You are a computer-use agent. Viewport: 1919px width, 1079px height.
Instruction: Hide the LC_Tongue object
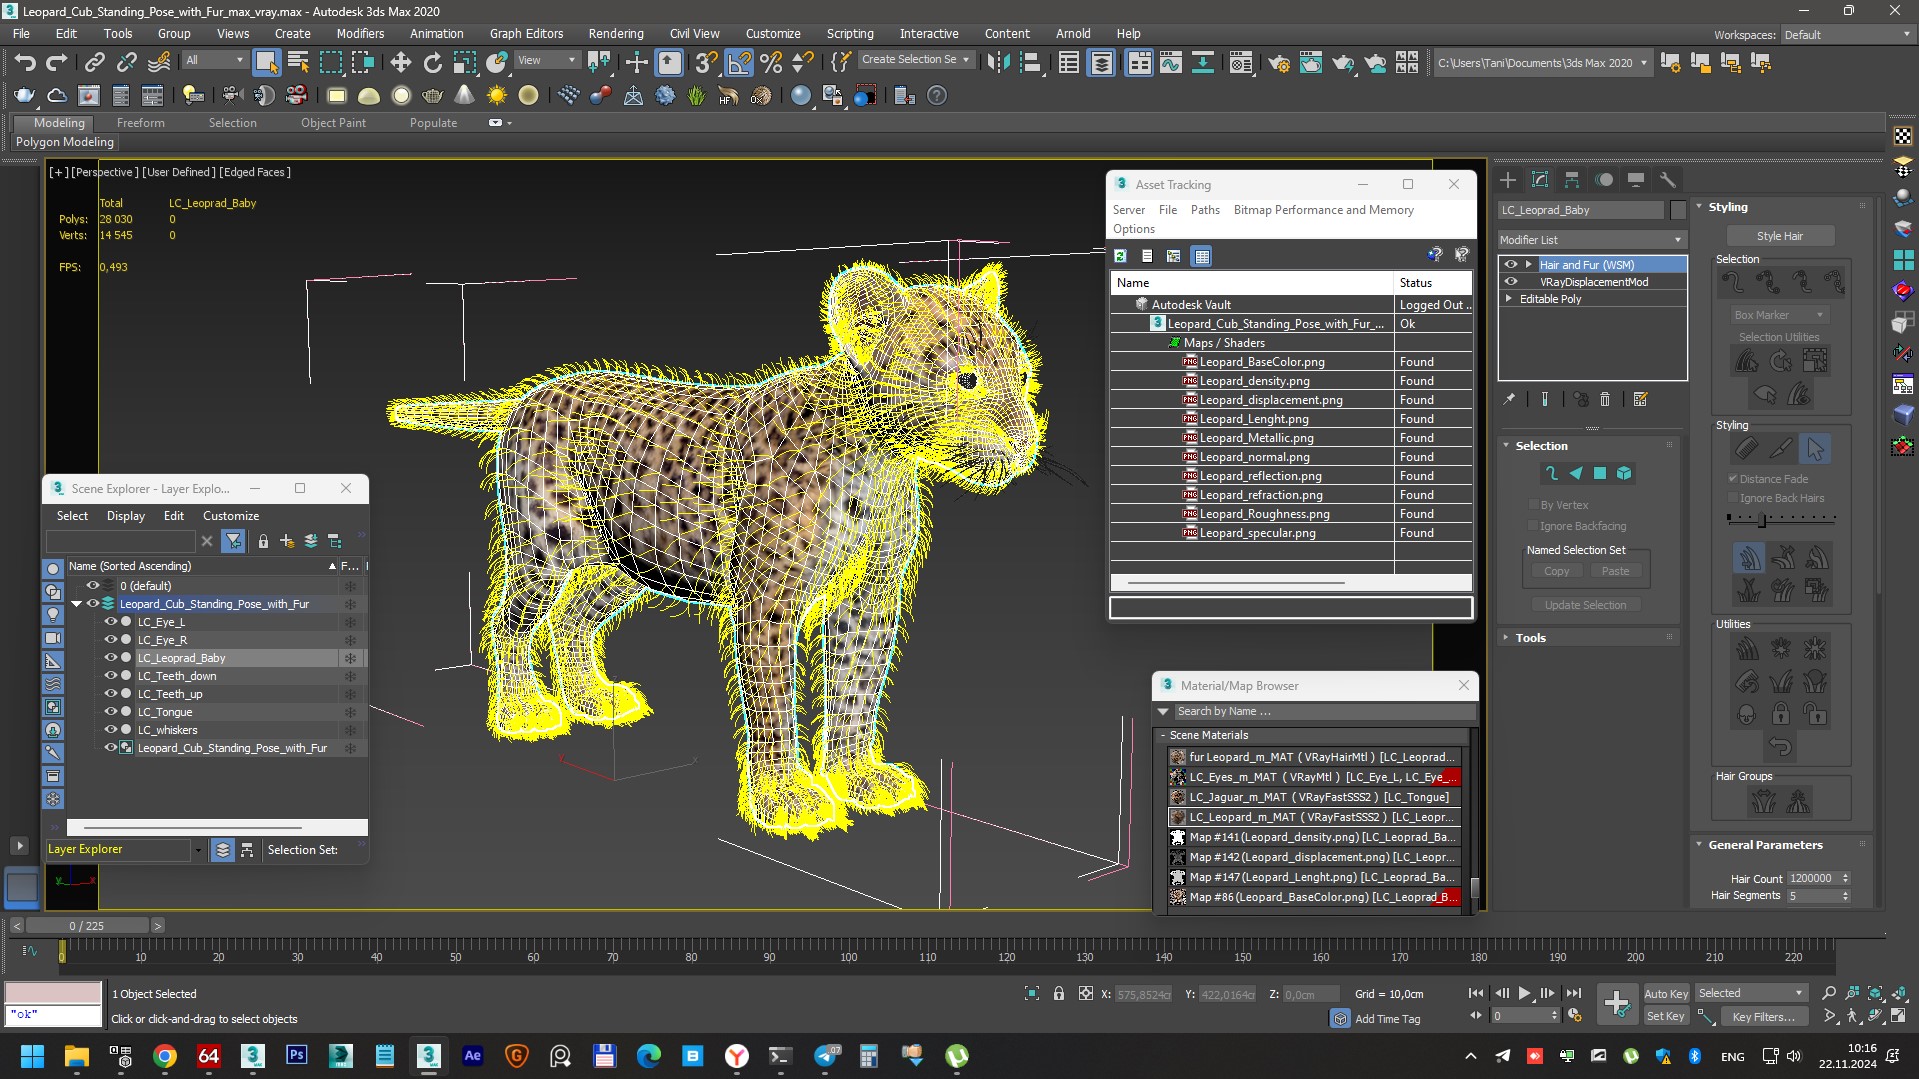(x=111, y=712)
